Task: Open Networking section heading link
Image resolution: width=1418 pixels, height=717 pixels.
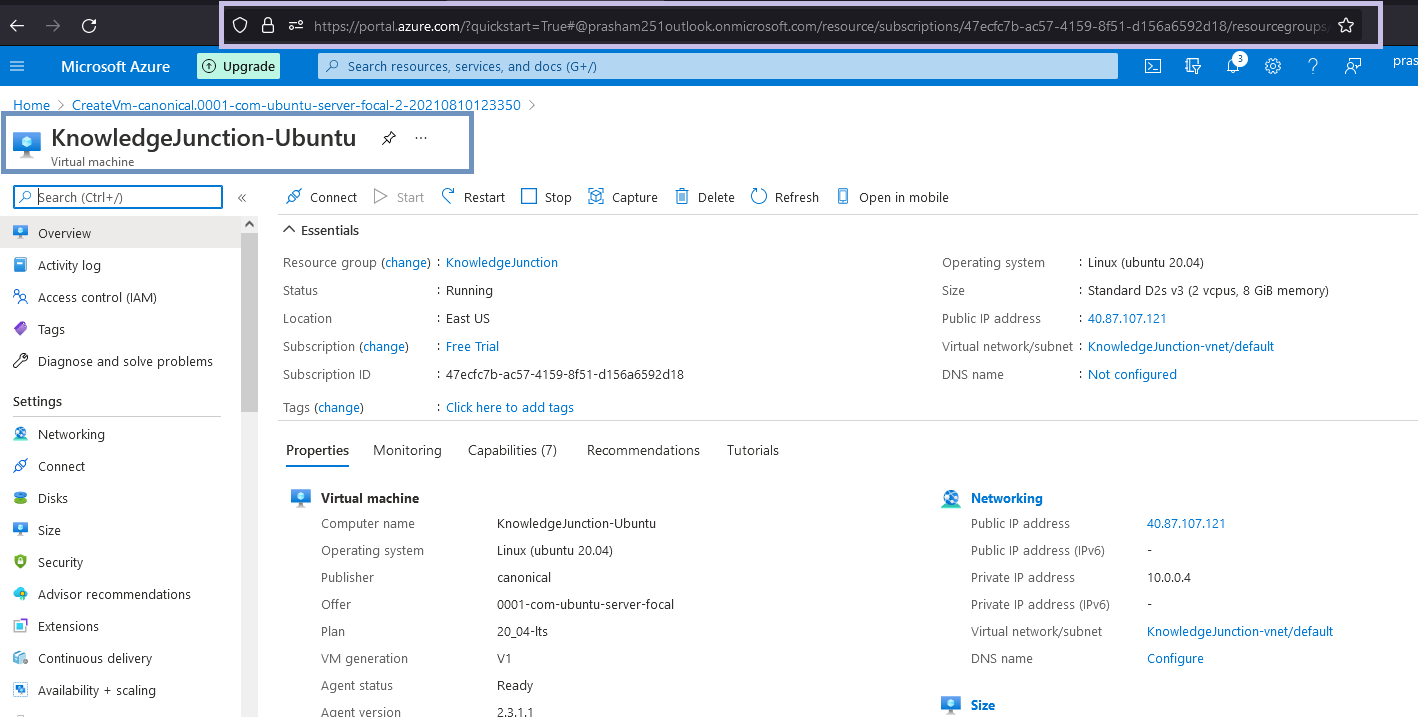Action: (x=1006, y=498)
